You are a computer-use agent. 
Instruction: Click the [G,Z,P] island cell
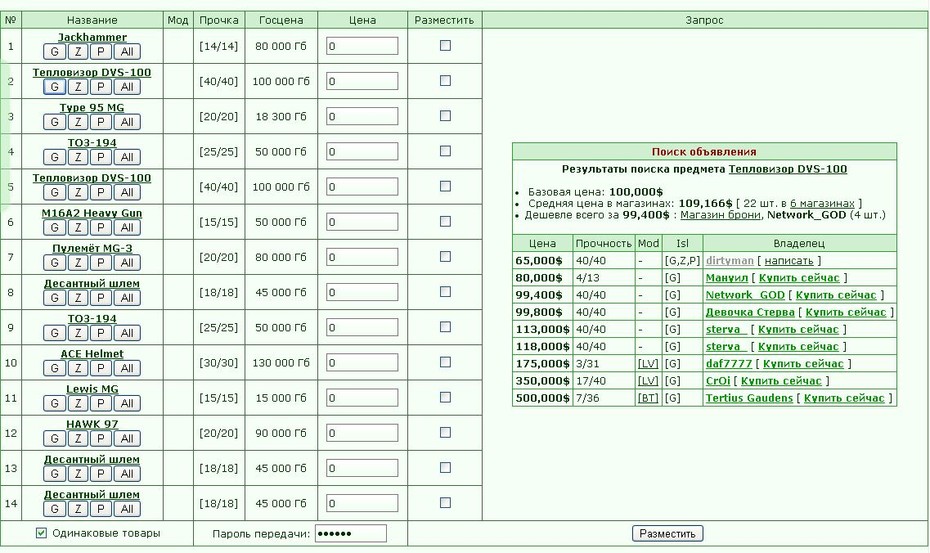pyautogui.click(x=682, y=260)
